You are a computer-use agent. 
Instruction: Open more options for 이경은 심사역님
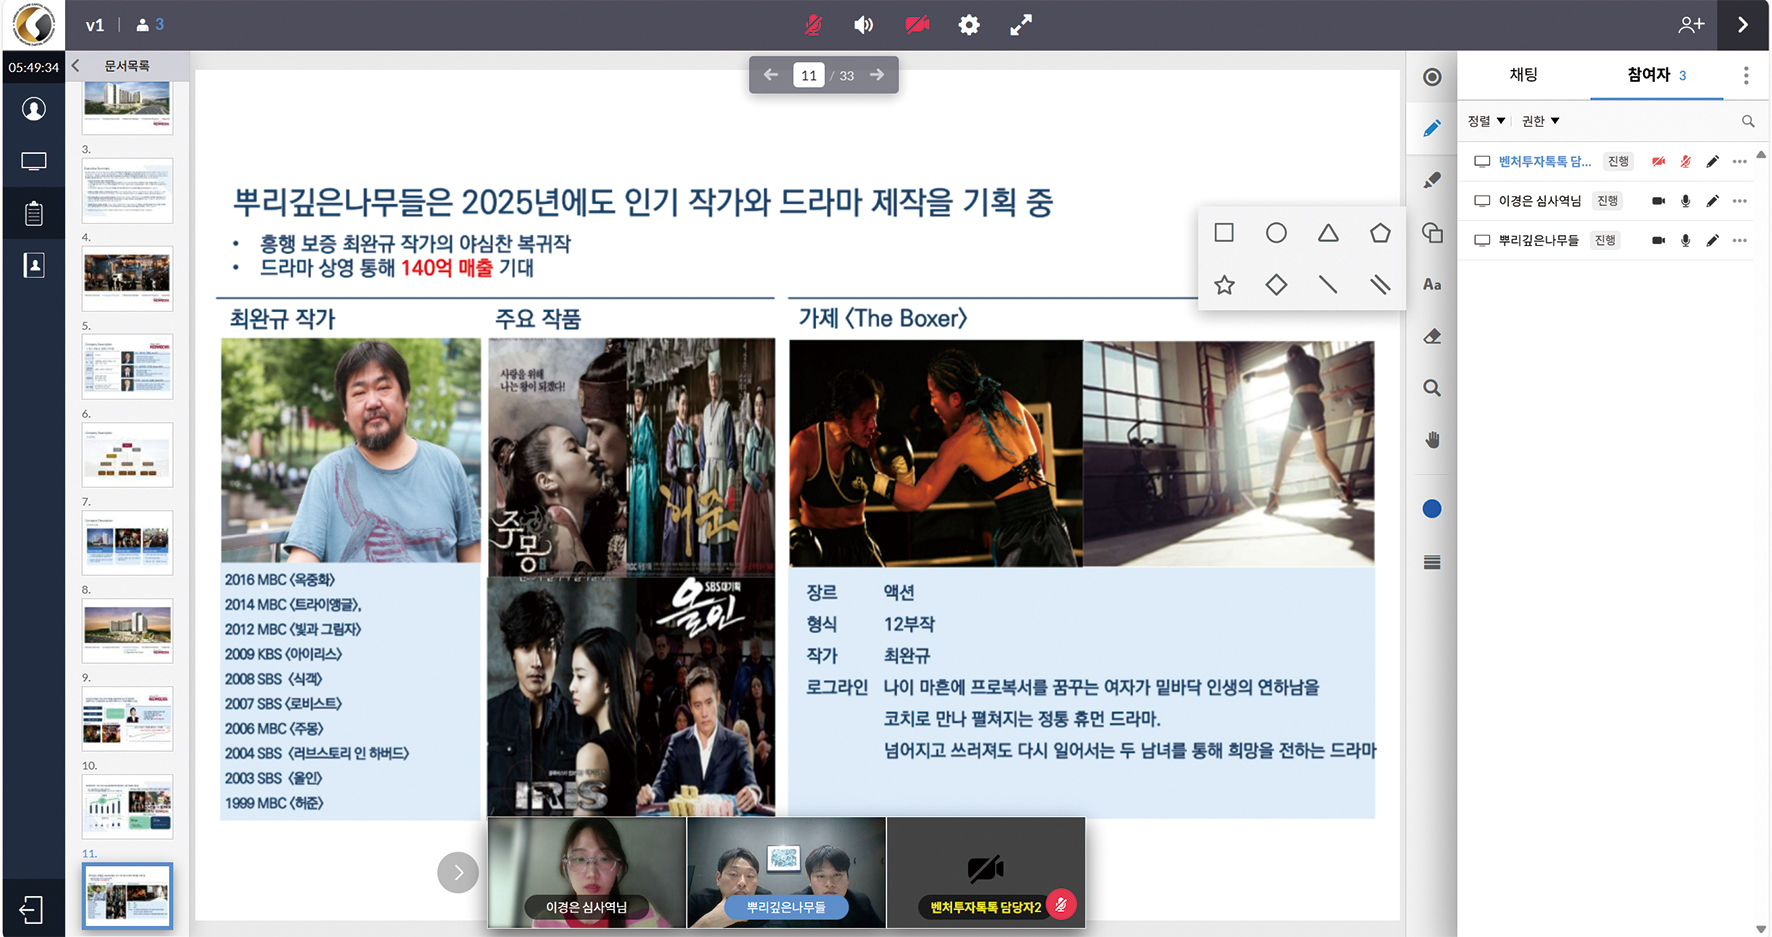tap(1740, 201)
